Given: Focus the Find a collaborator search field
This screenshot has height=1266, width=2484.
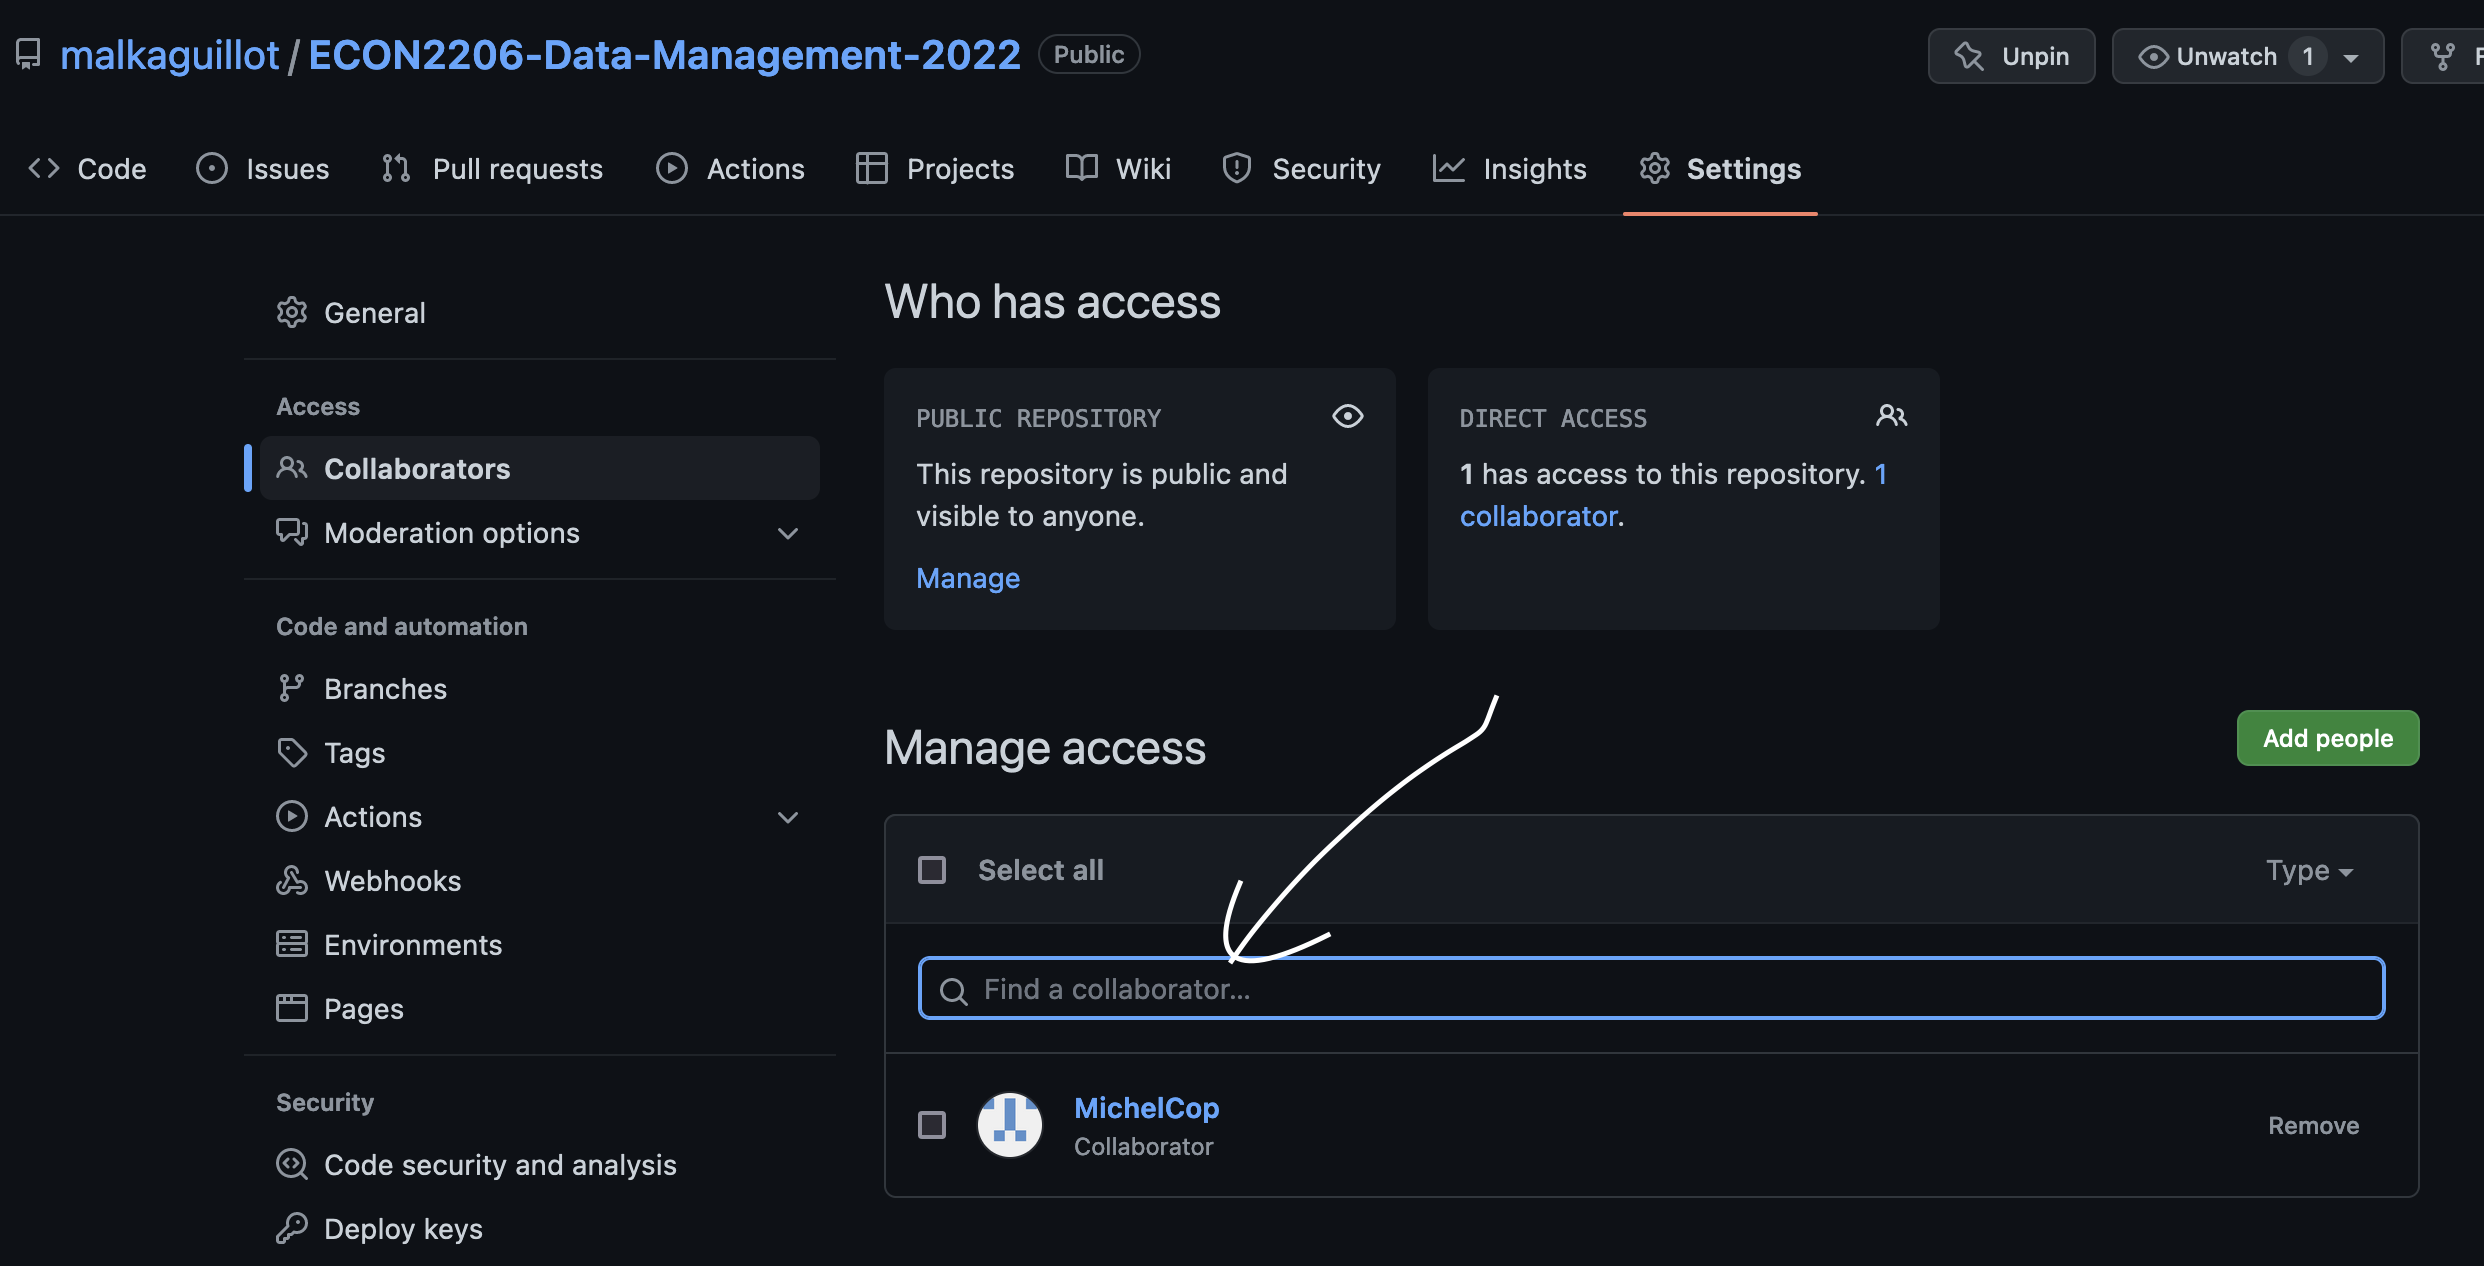Looking at the screenshot, I should (x=1650, y=989).
